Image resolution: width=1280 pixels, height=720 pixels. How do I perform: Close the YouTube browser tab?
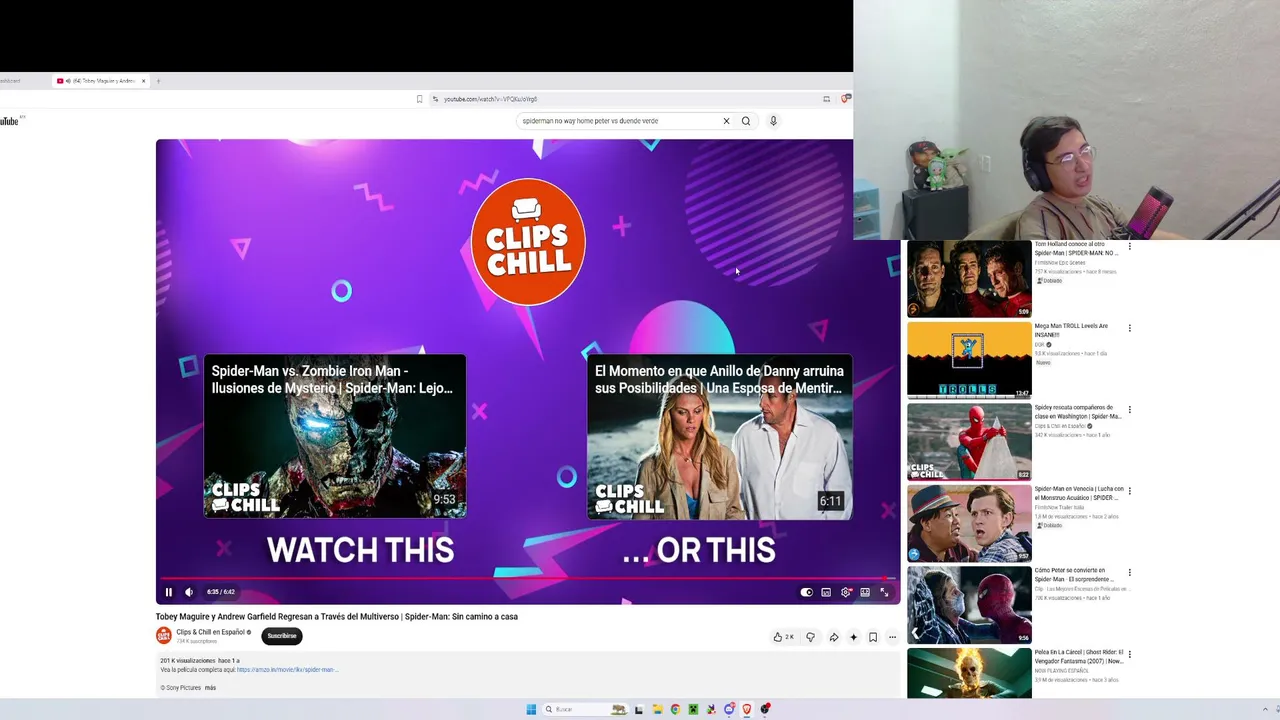pos(143,81)
